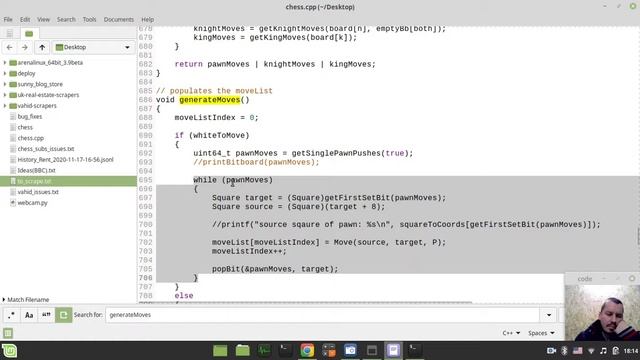Select the chess file in sidebar
The image size is (640, 360).
[68, 127]
